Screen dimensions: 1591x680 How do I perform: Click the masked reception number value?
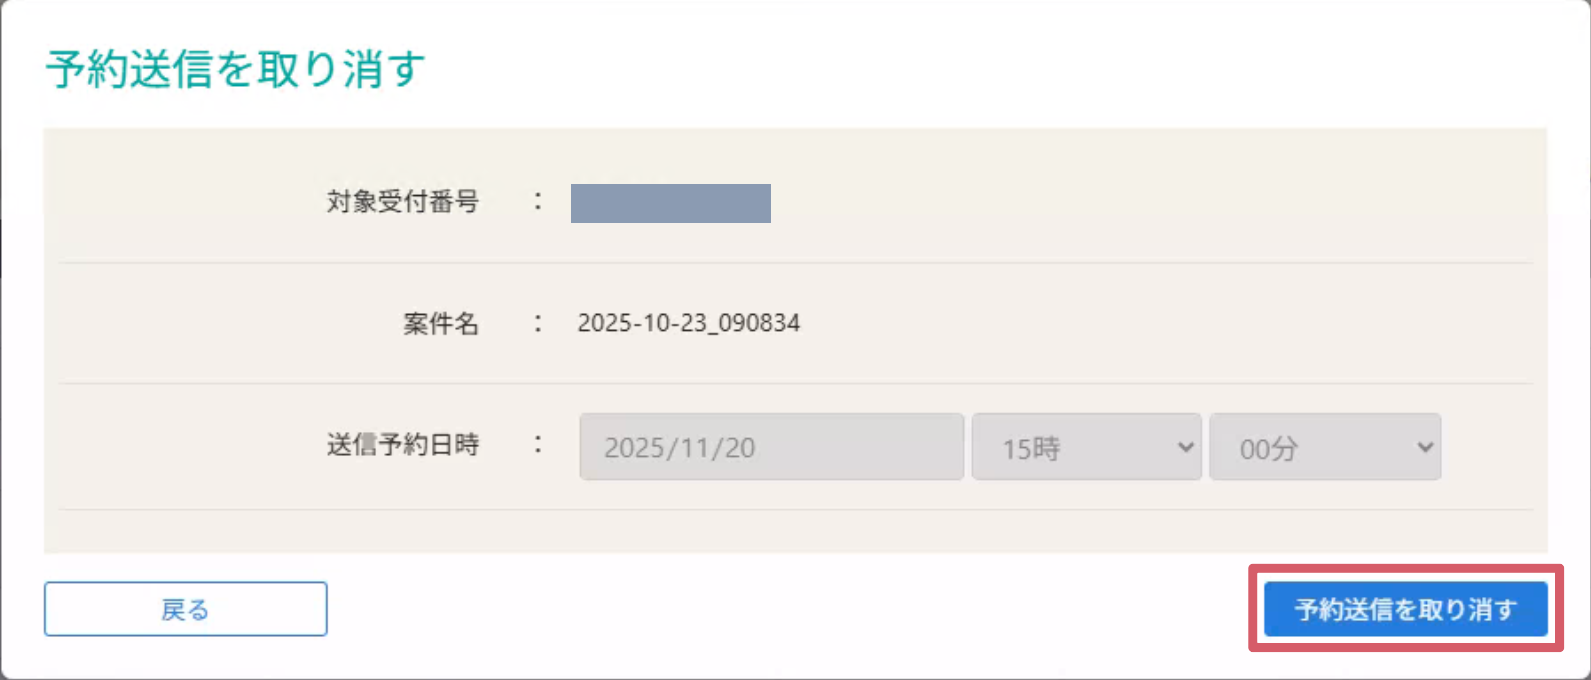click(670, 203)
